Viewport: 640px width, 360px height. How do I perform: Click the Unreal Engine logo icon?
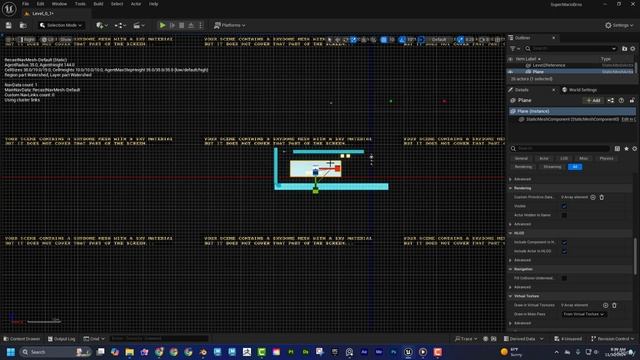(9, 8)
